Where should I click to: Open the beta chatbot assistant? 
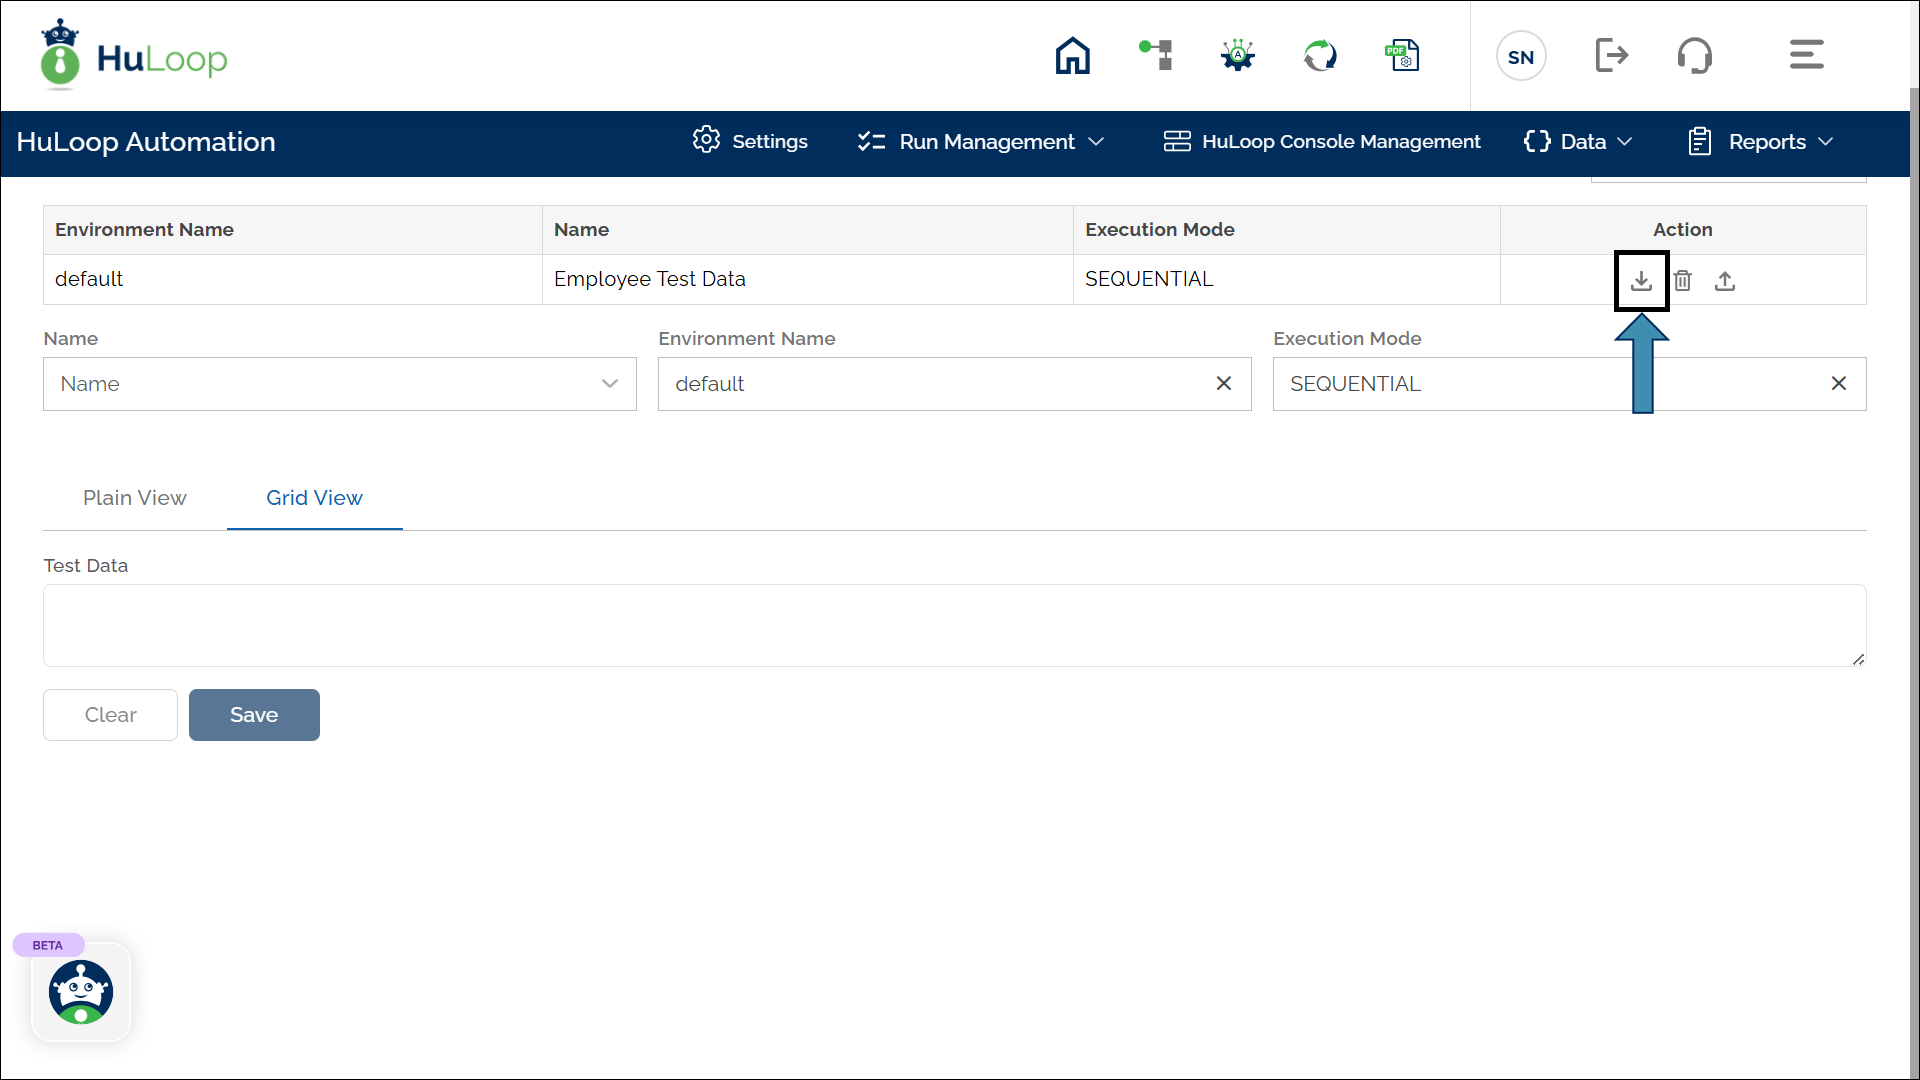tap(81, 992)
